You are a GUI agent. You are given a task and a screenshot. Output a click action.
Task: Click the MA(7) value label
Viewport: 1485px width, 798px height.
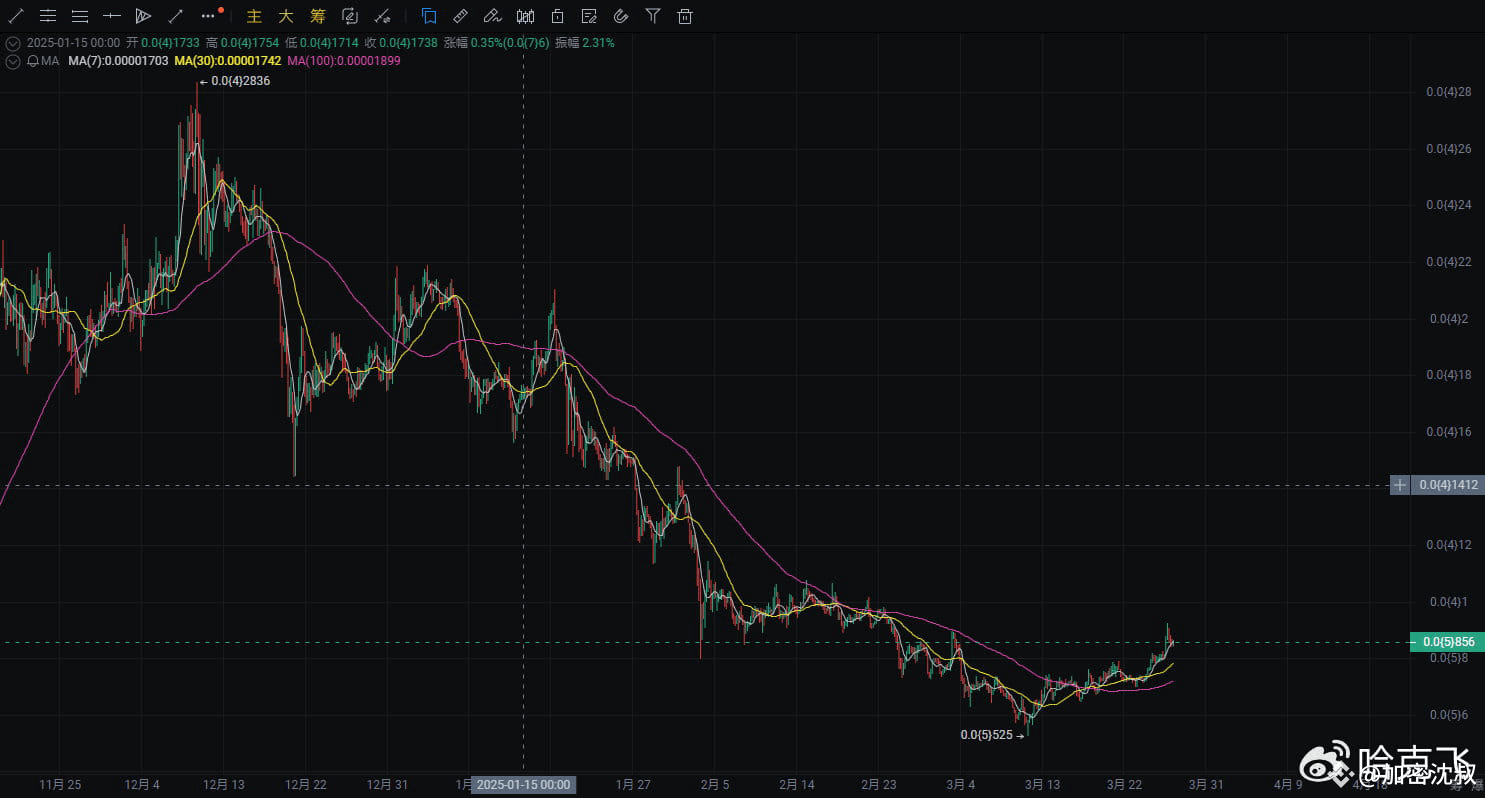pos(120,61)
